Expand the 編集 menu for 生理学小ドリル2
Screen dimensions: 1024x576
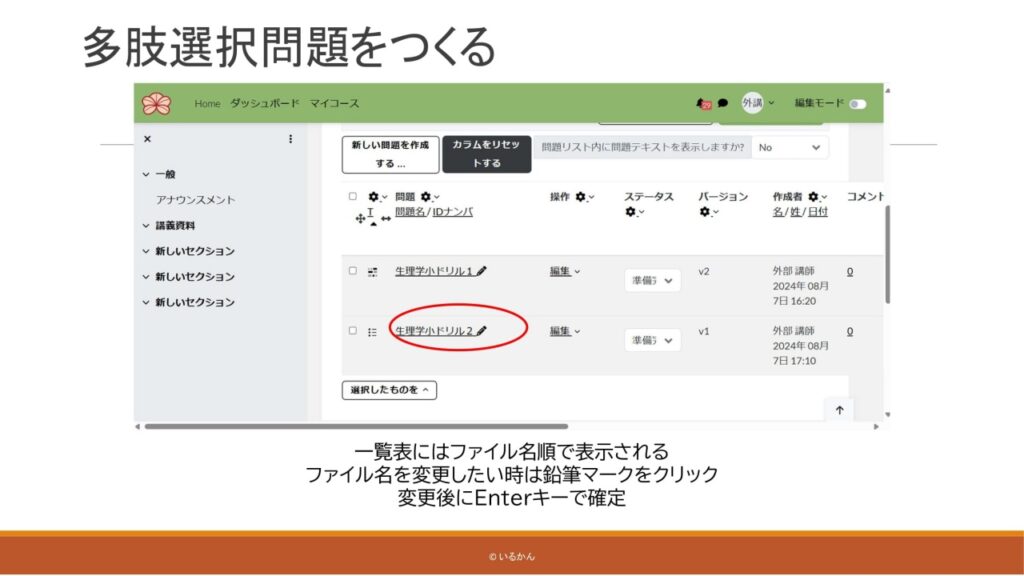coord(564,331)
